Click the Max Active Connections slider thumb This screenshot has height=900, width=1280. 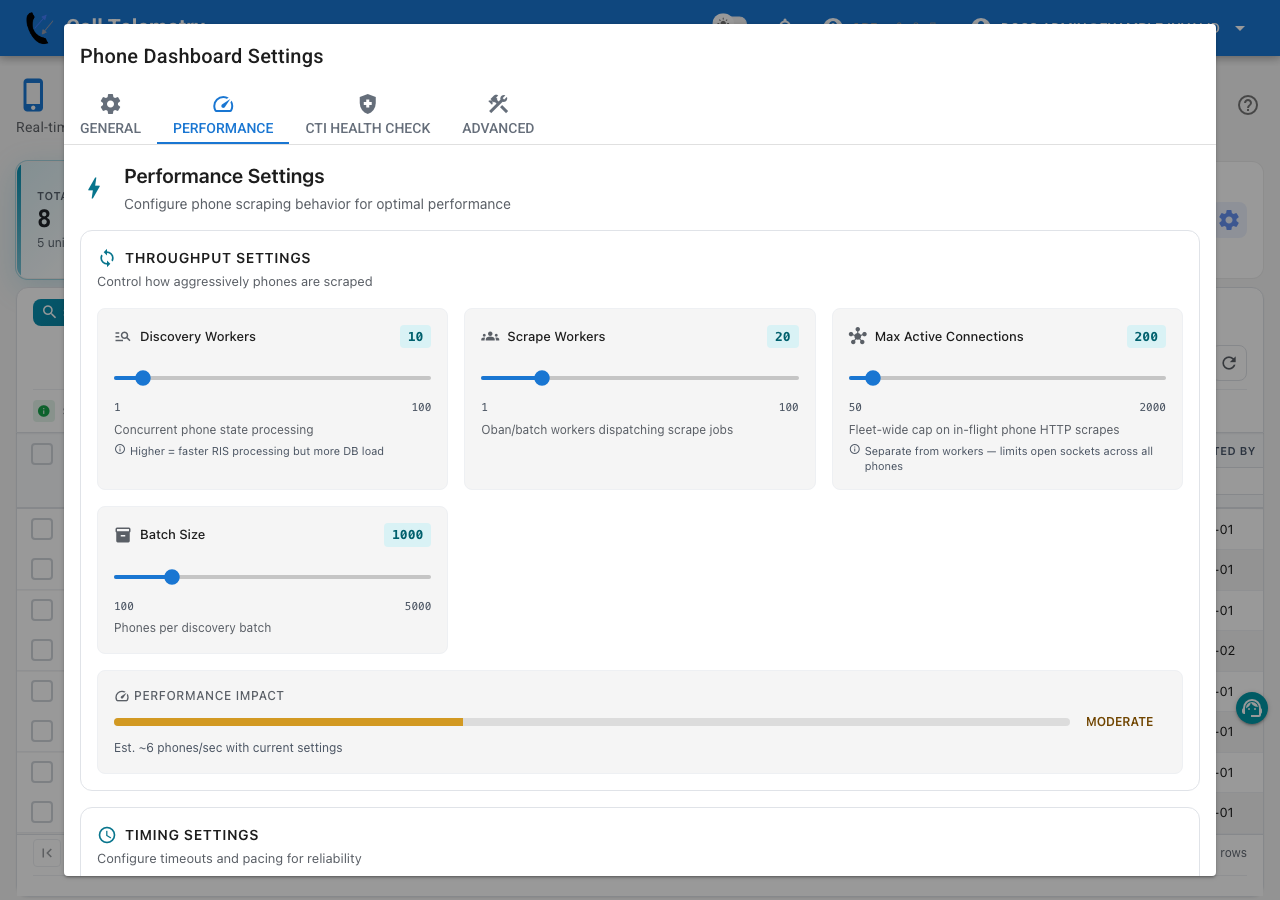tap(873, 378)
